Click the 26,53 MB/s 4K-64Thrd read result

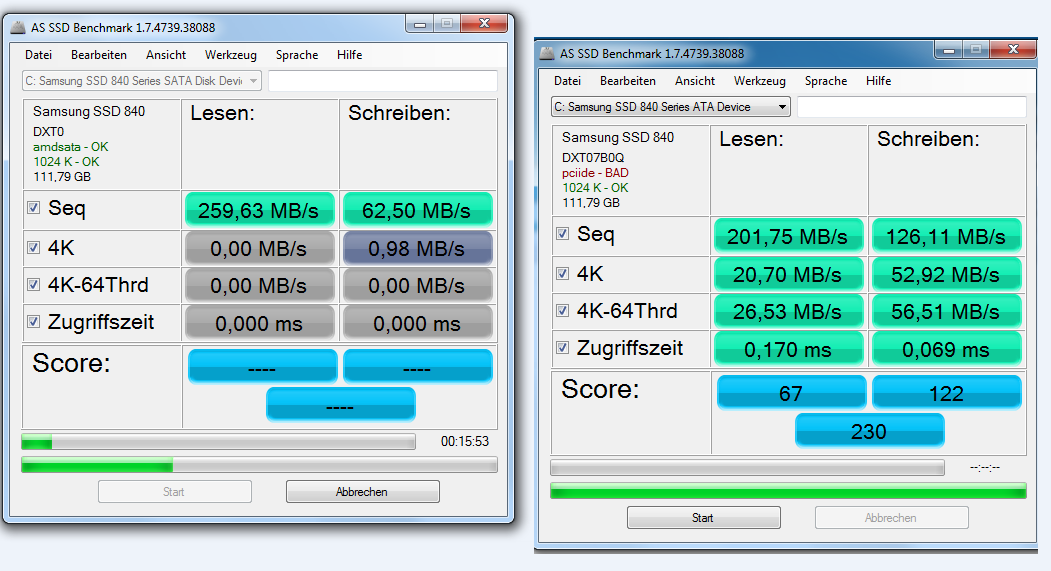click(788, 312)
